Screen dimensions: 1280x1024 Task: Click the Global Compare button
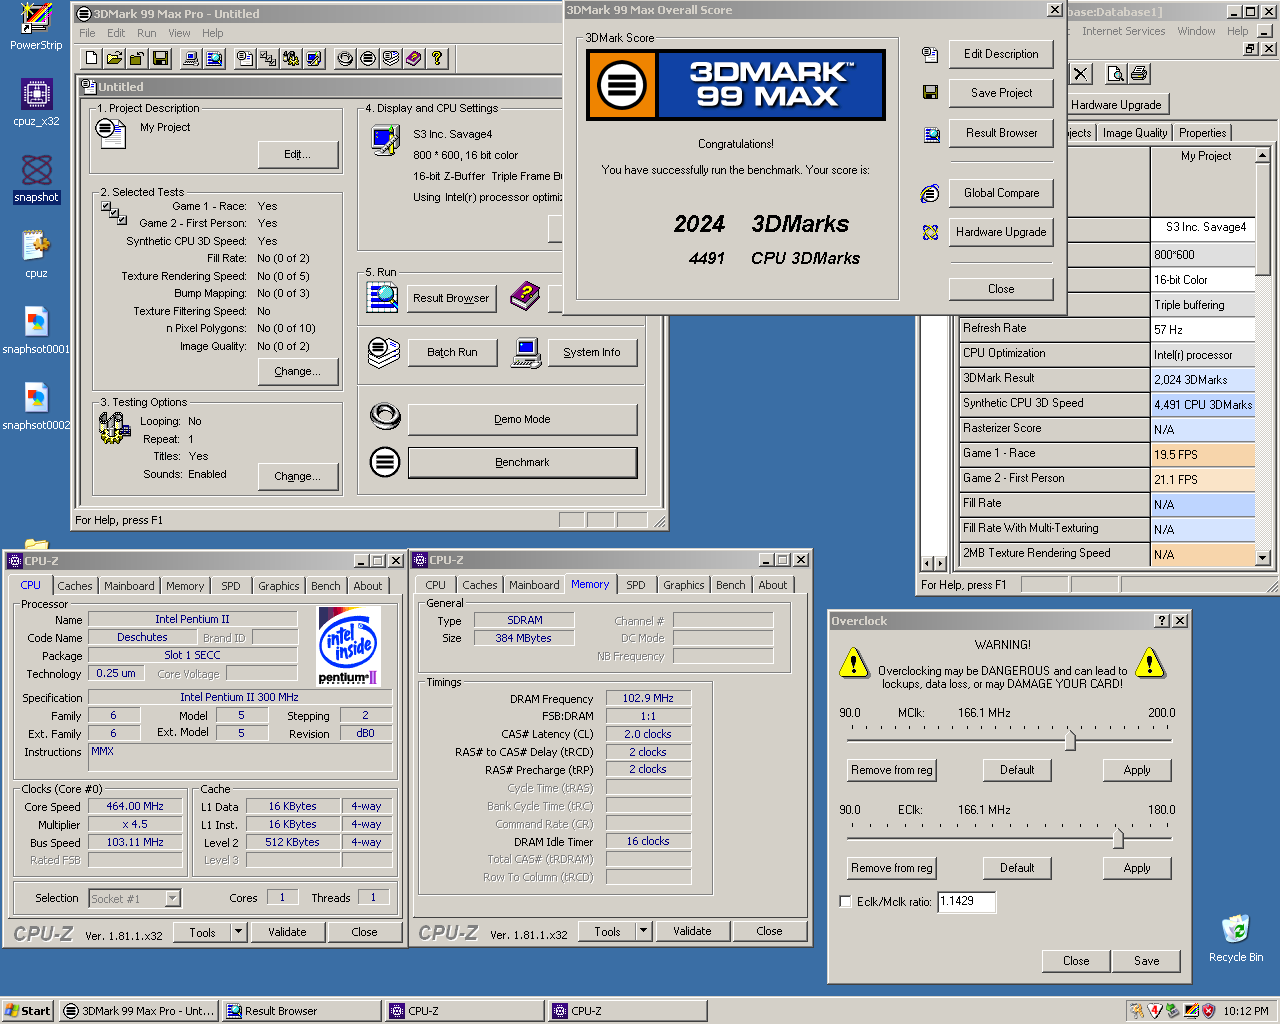[1001, 193]
